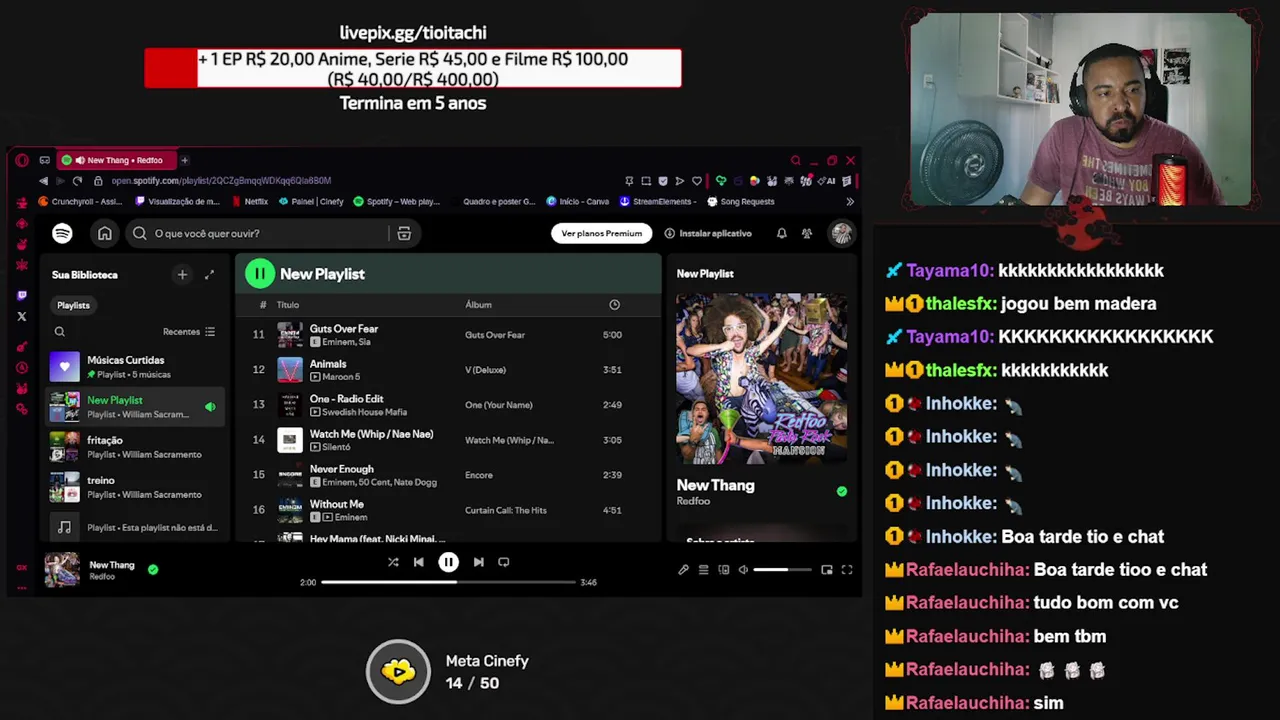Open the play queue icon
Image resolution: width=1280 pixels, height=720 pixels.
pos(703,570)
